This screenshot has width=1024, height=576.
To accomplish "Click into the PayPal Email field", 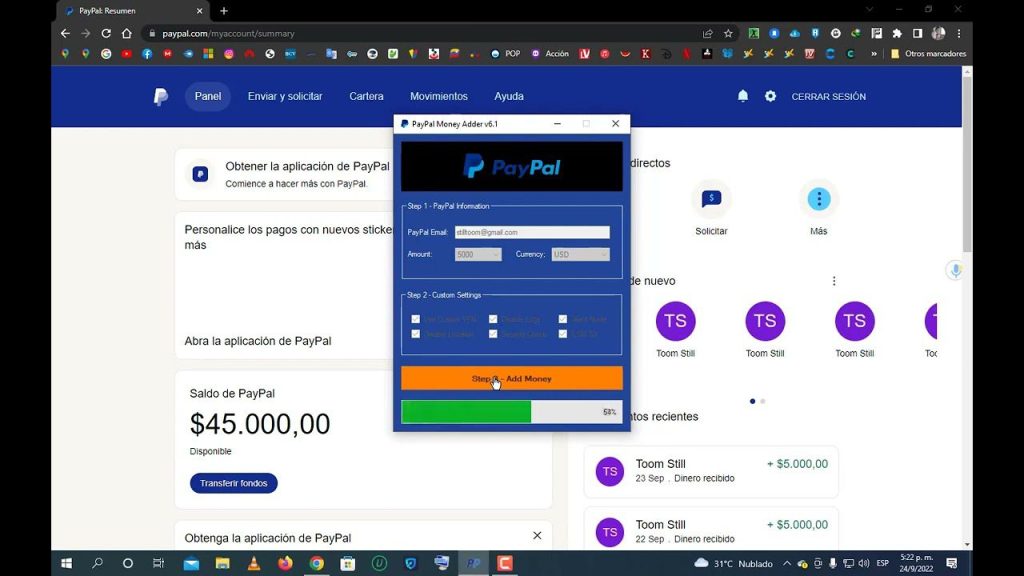I will (531, 232).
